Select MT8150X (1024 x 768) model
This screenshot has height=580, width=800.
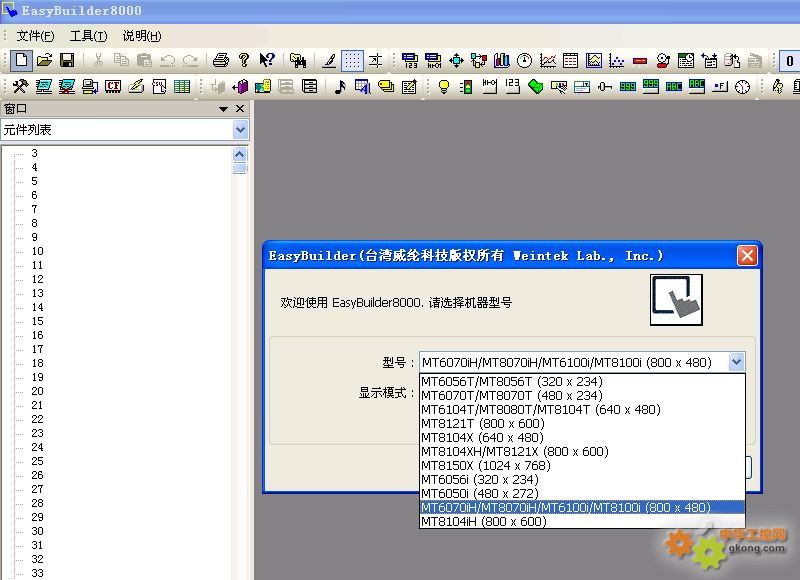tap(582, 466)
